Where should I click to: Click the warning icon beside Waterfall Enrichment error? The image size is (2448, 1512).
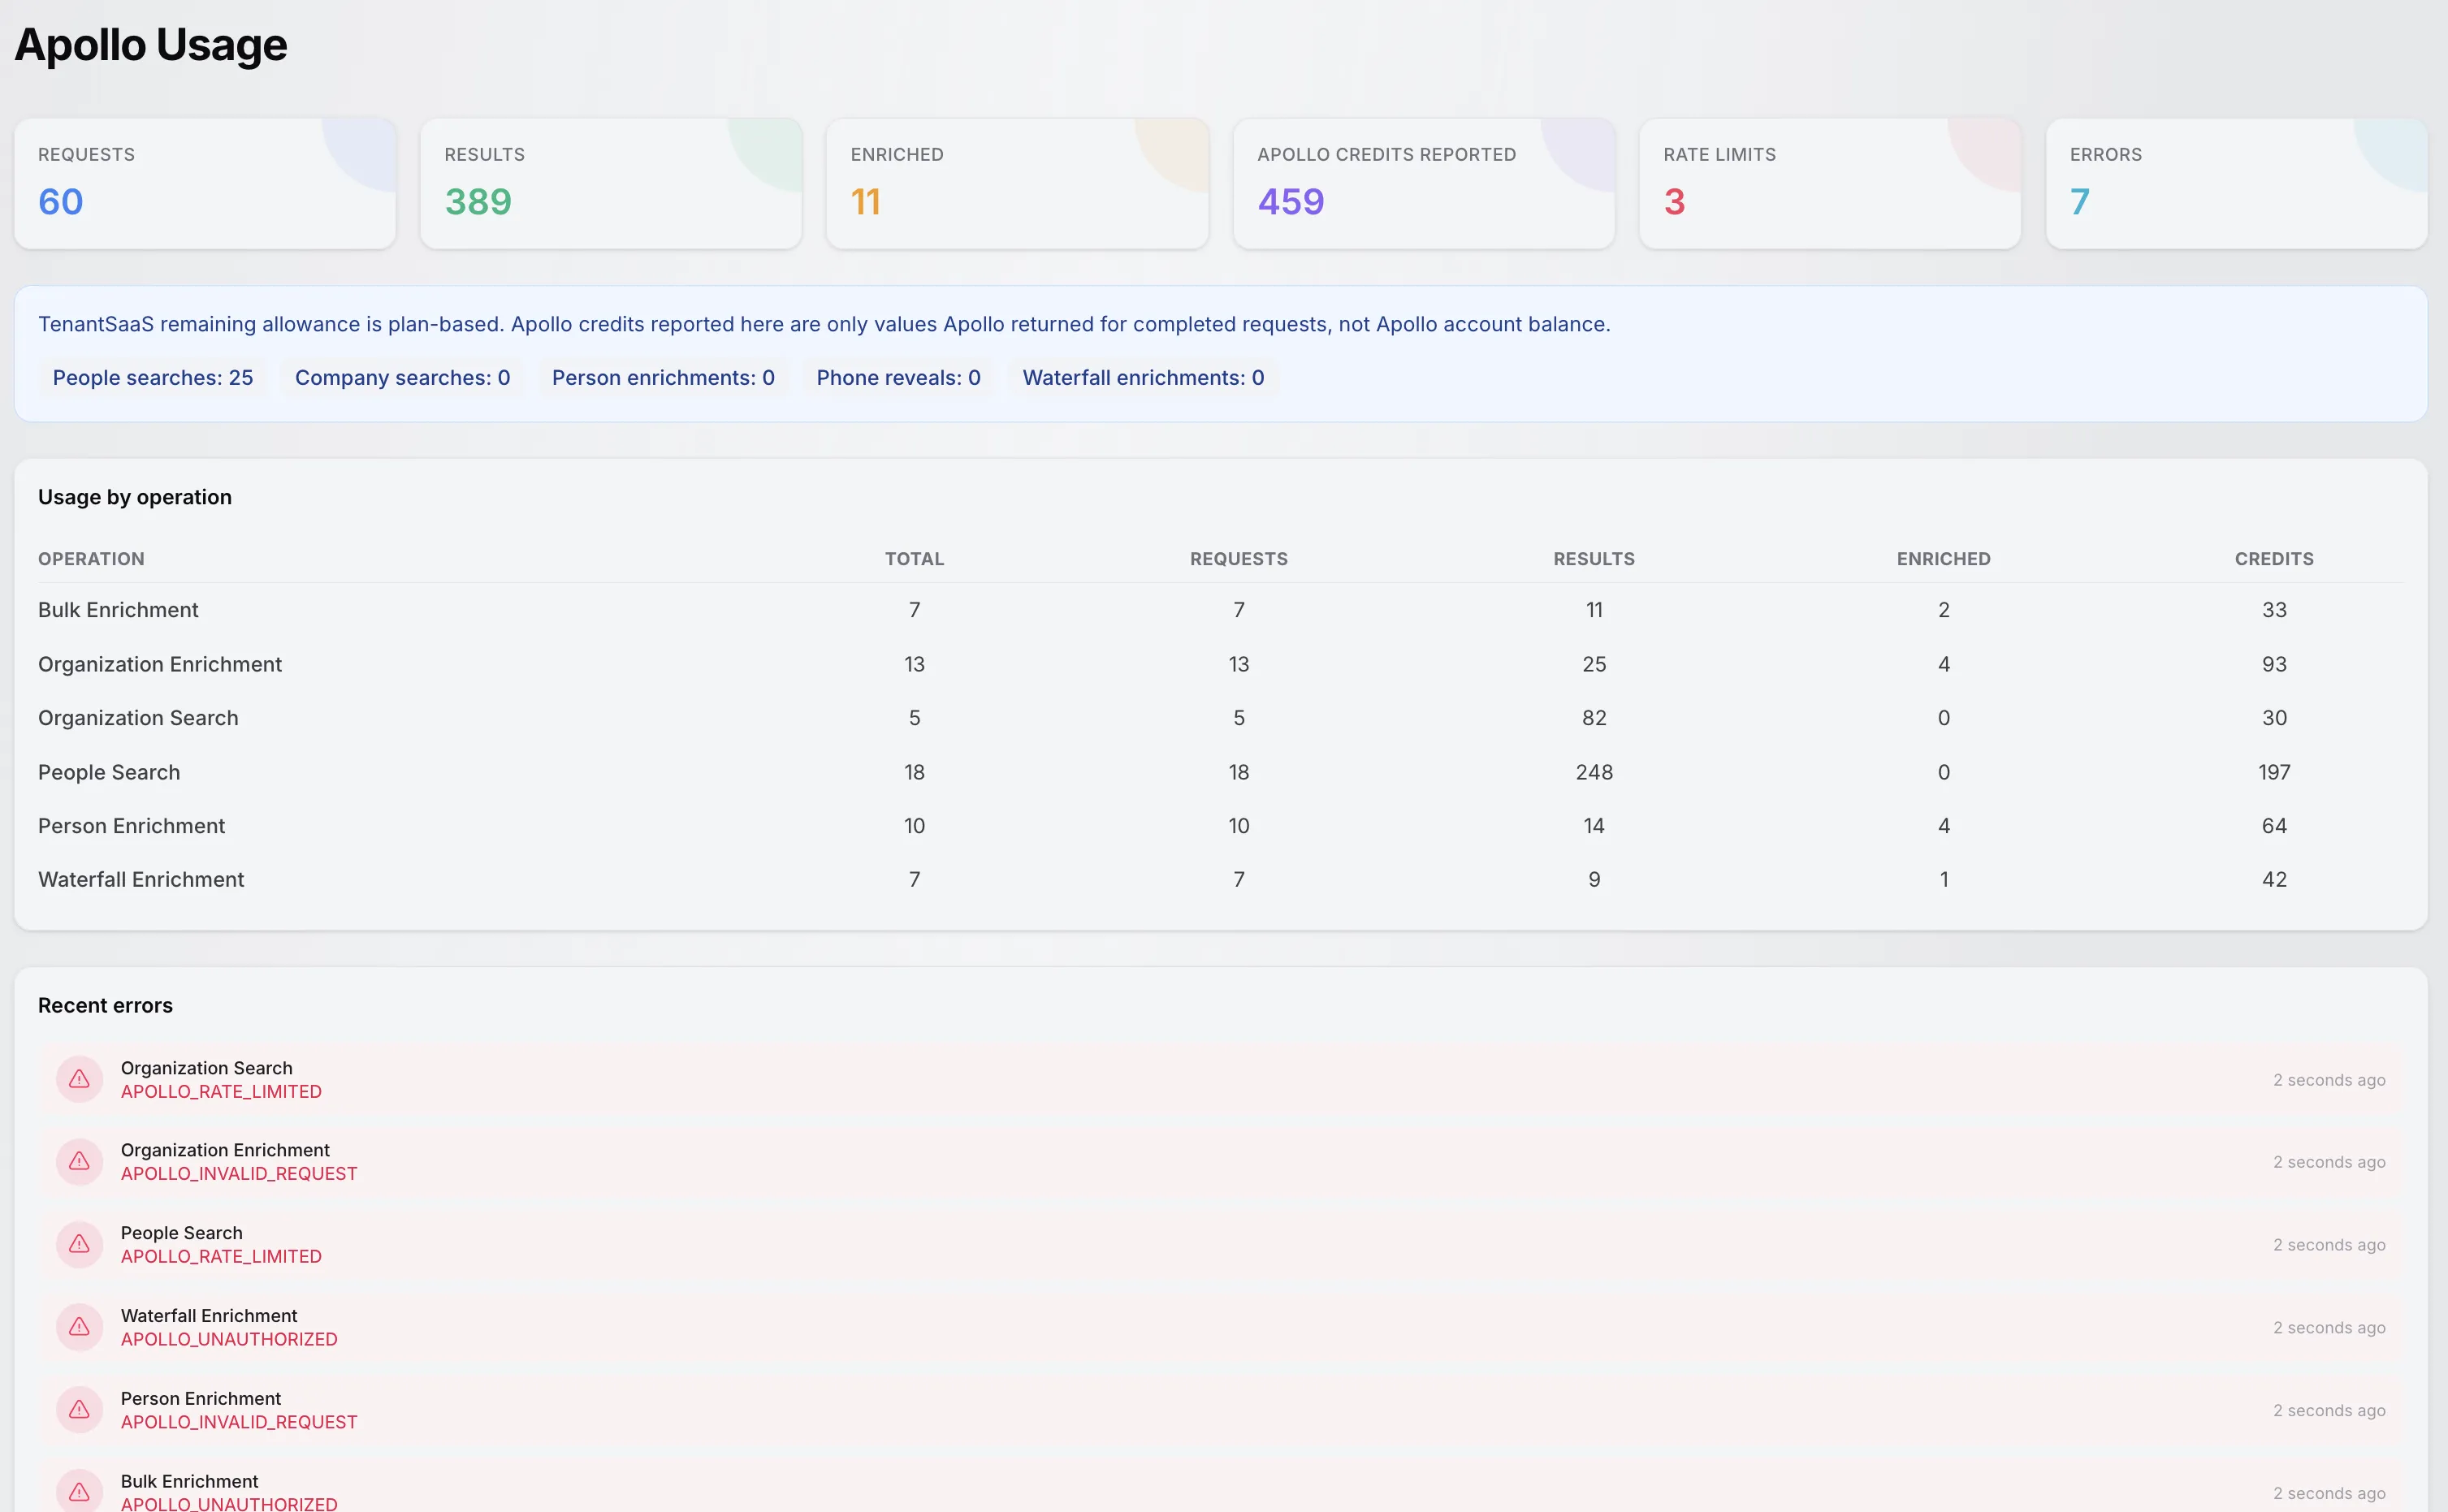point(79,1327)
